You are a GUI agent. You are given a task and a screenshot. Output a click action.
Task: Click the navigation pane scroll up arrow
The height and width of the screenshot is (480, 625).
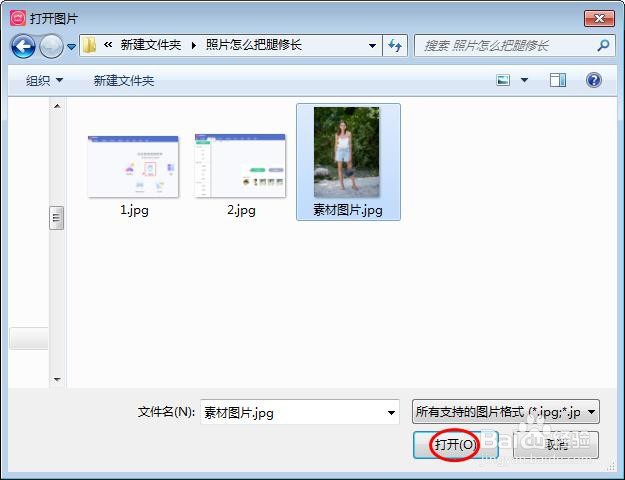pos(57,106)
